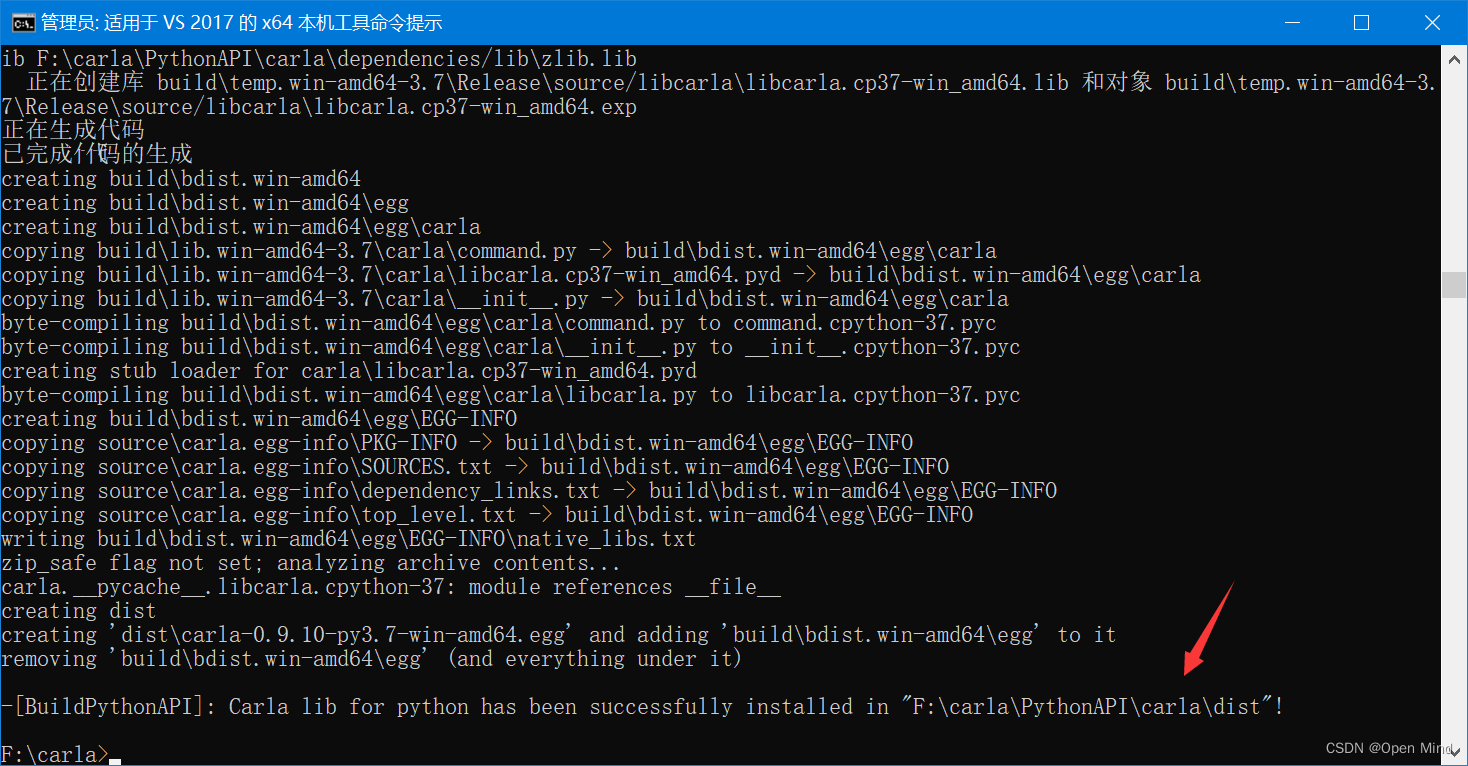1468x766 pixels.
Task: Click the scrollbar up arrow
Action: coord(1455,57)
